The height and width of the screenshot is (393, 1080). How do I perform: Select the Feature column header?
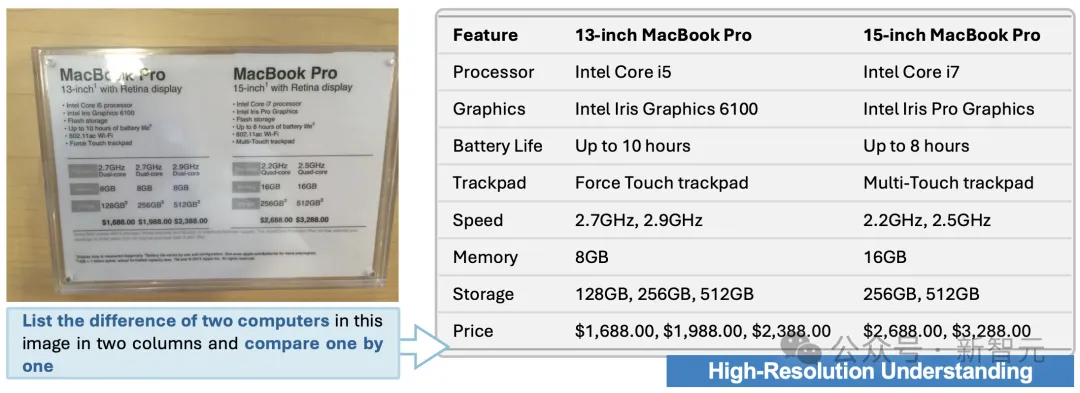click(486, 35)
